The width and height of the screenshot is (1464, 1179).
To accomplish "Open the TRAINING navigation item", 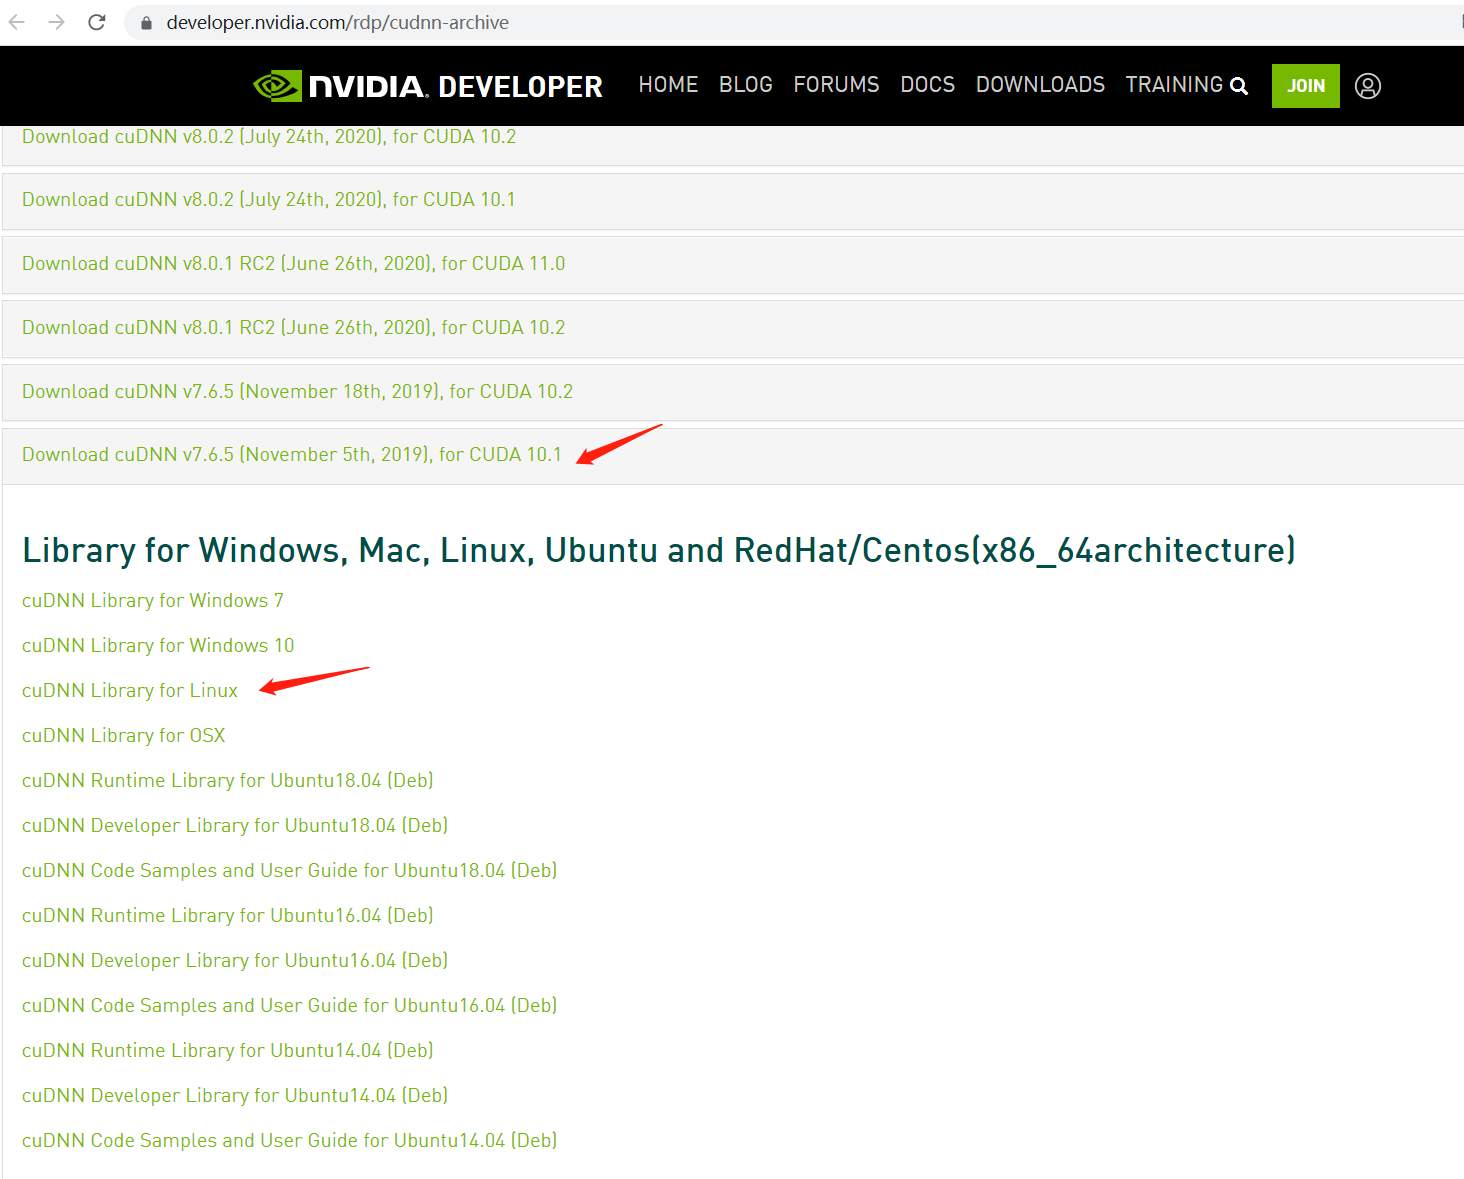I will pos(1174,85).
